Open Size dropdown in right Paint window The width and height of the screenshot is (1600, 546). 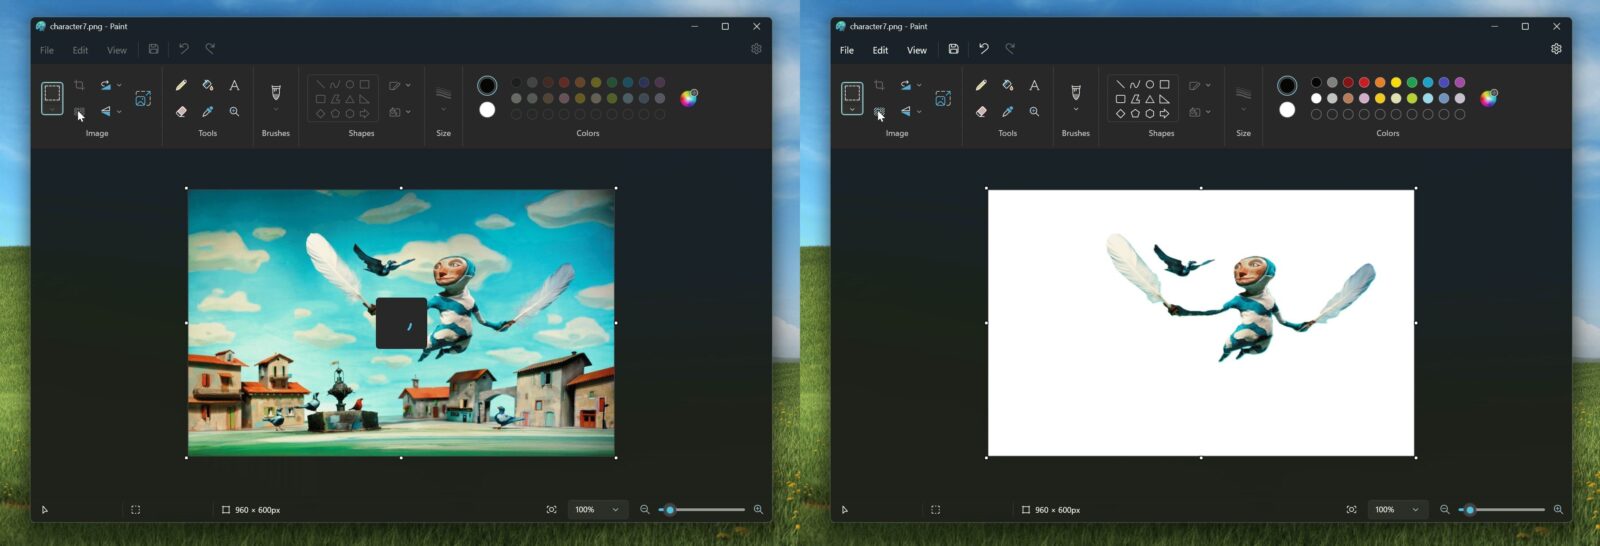coord(1243,110)
